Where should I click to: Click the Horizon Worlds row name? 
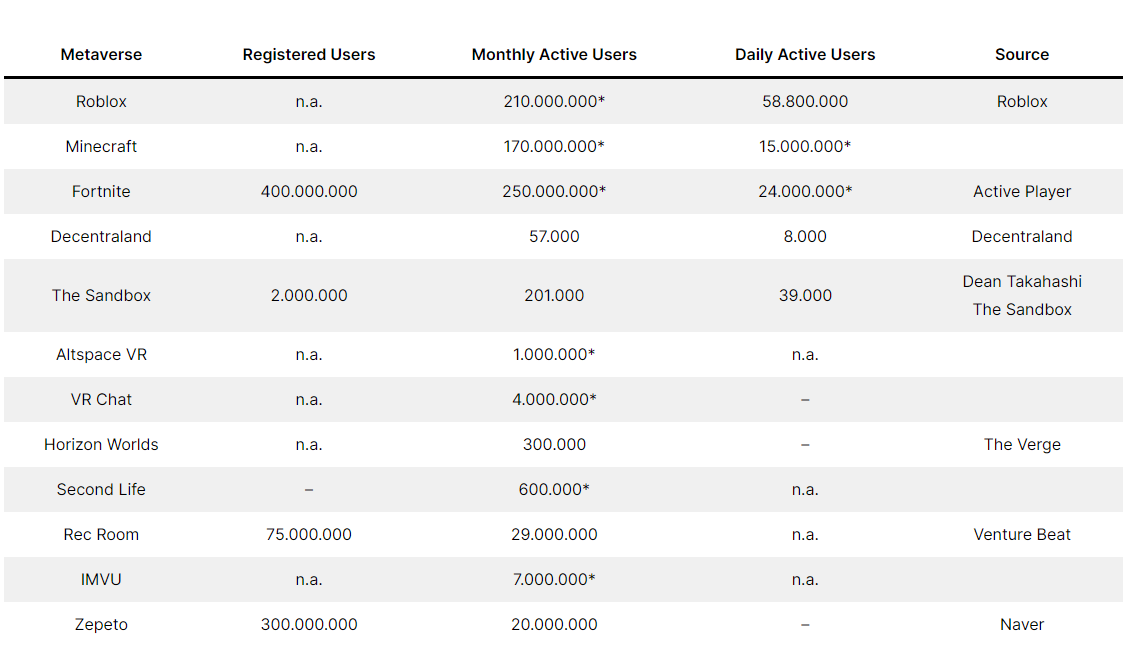pyautogui.click(x=101, y=445)
